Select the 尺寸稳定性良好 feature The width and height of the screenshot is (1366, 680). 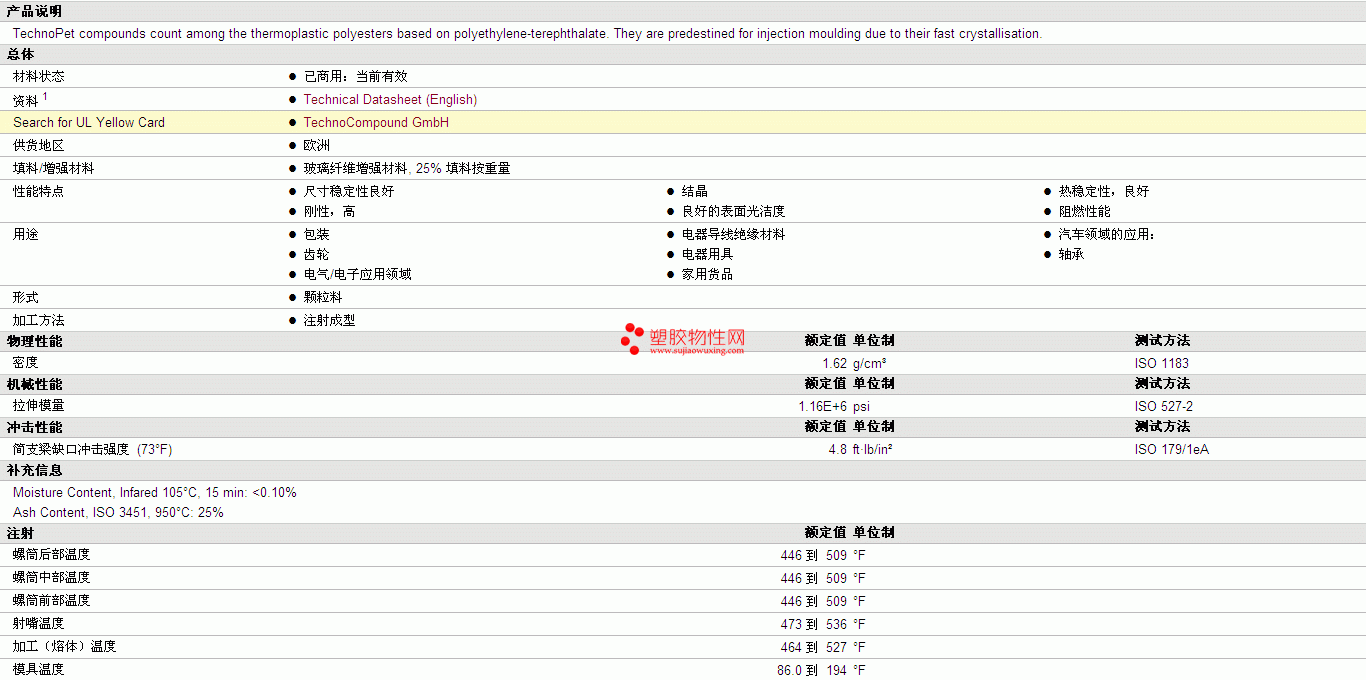(349, 192)
